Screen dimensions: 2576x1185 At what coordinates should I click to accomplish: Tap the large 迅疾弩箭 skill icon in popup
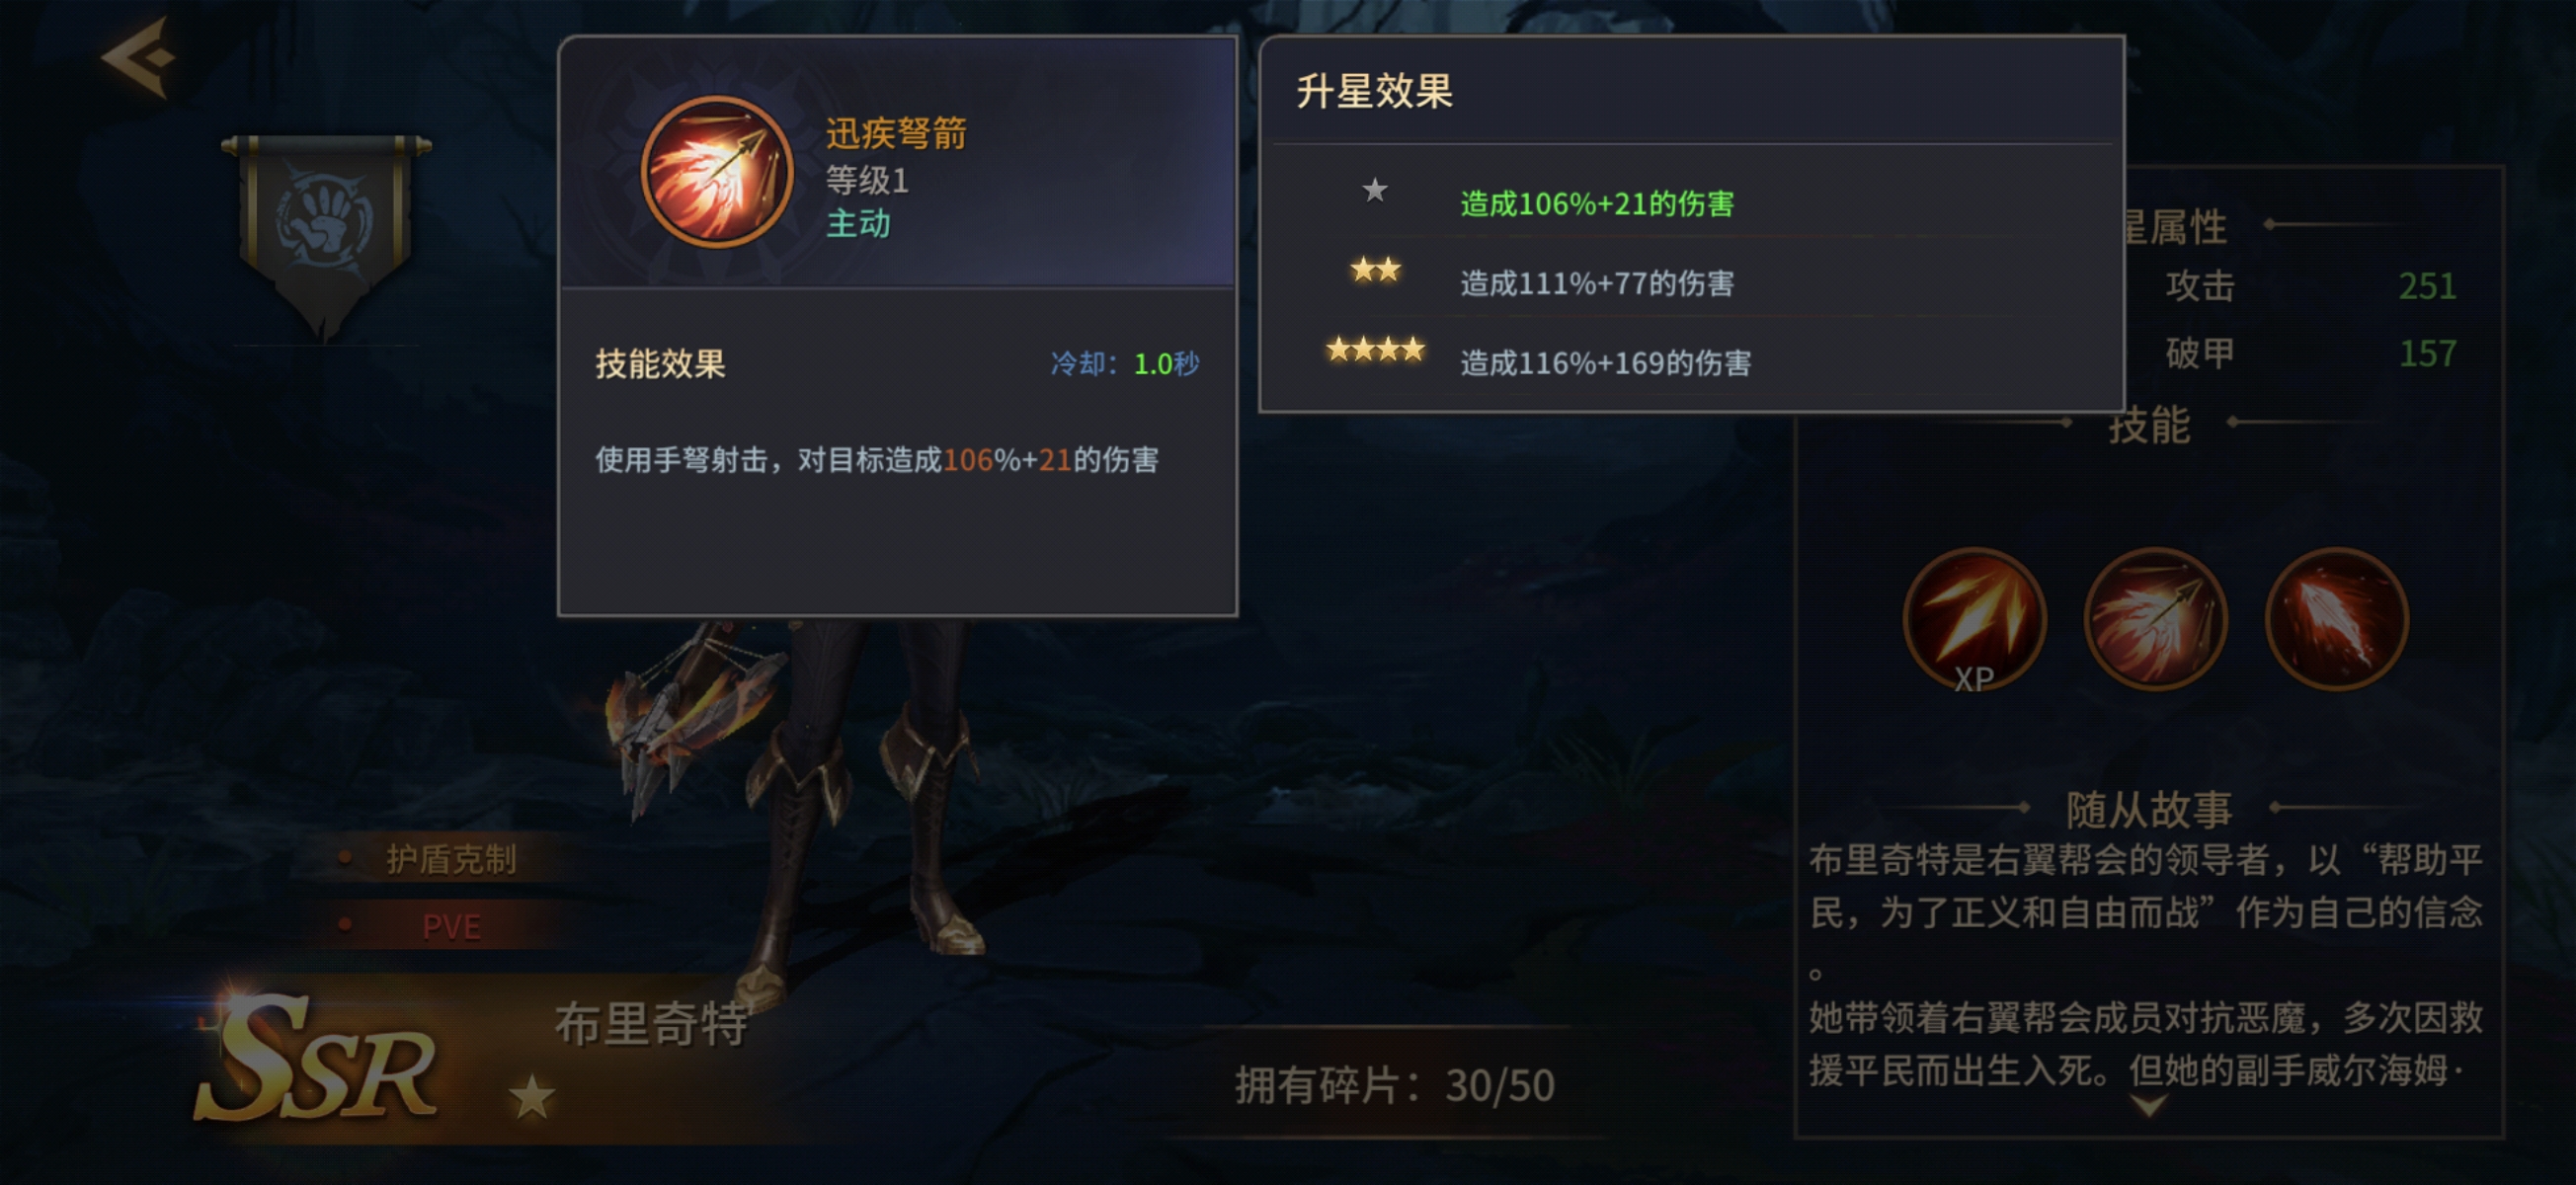(x=717, y=171)
